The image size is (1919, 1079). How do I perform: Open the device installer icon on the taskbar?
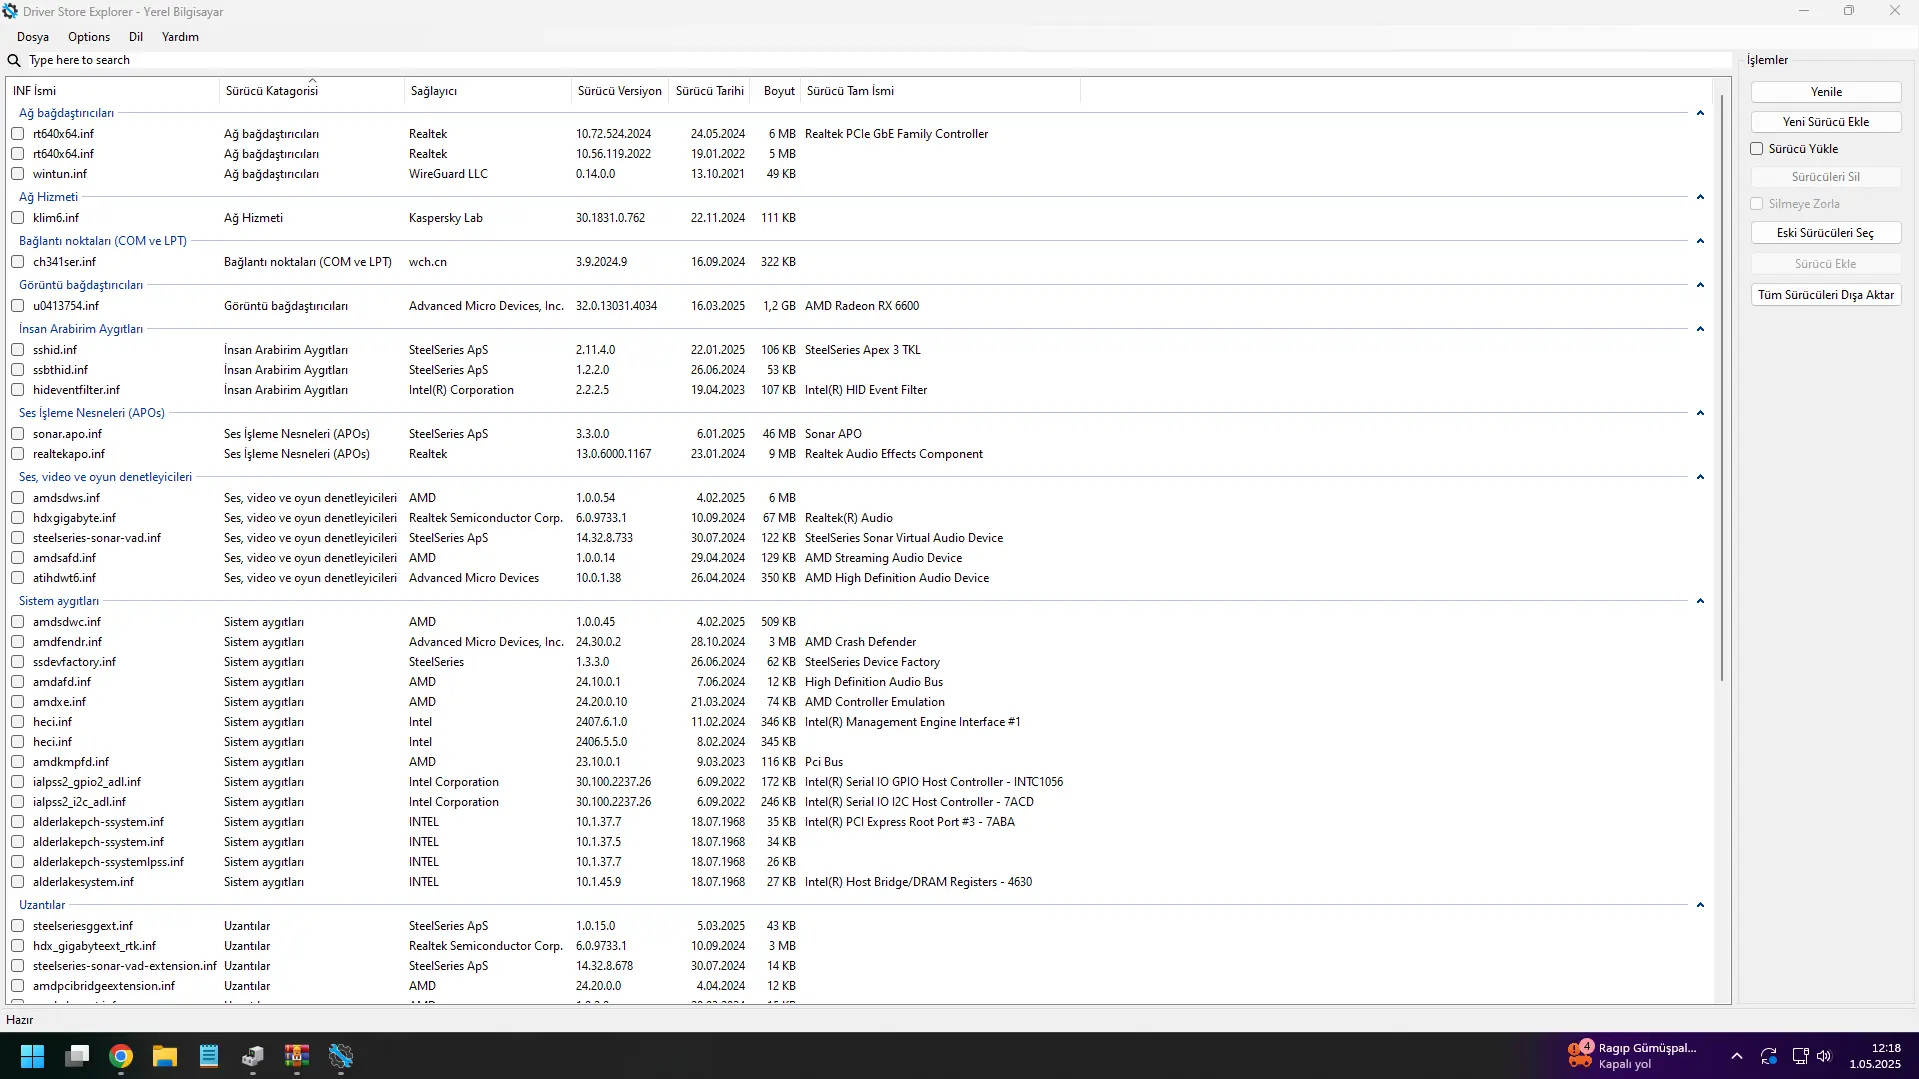click(253, 1056)
